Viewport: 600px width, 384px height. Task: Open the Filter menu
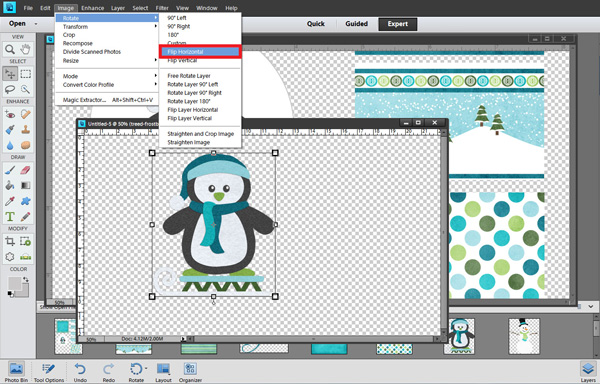pos(162,8)
